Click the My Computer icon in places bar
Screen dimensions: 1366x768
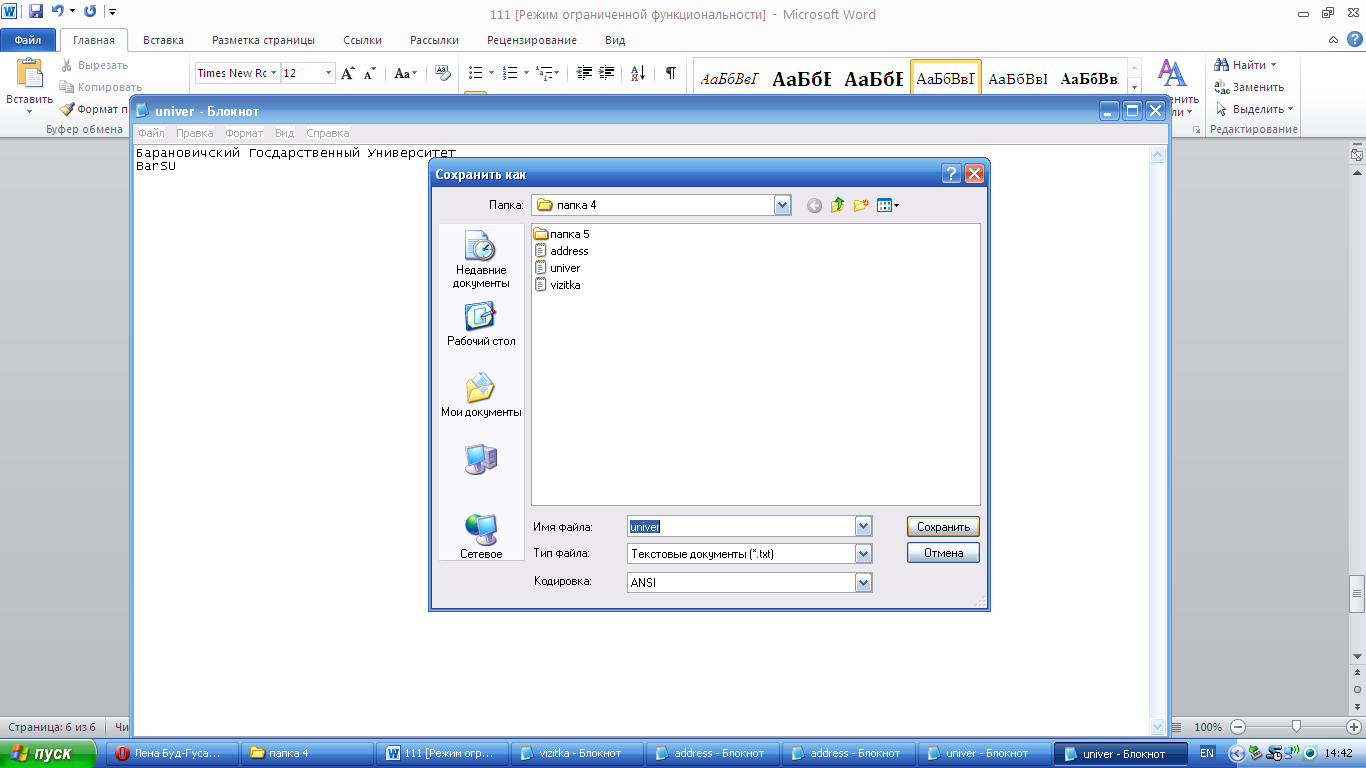pyautogui.click(x=481, y=460)
